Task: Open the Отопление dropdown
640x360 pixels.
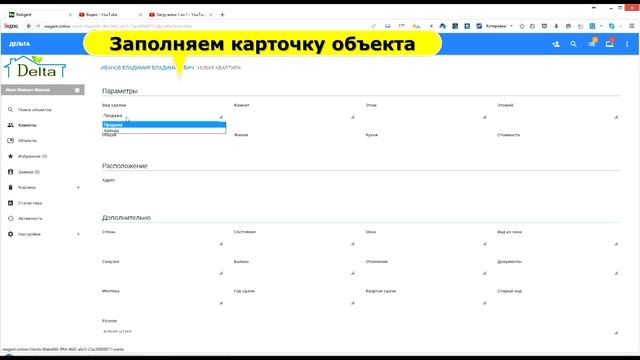Action: point(426,272)
